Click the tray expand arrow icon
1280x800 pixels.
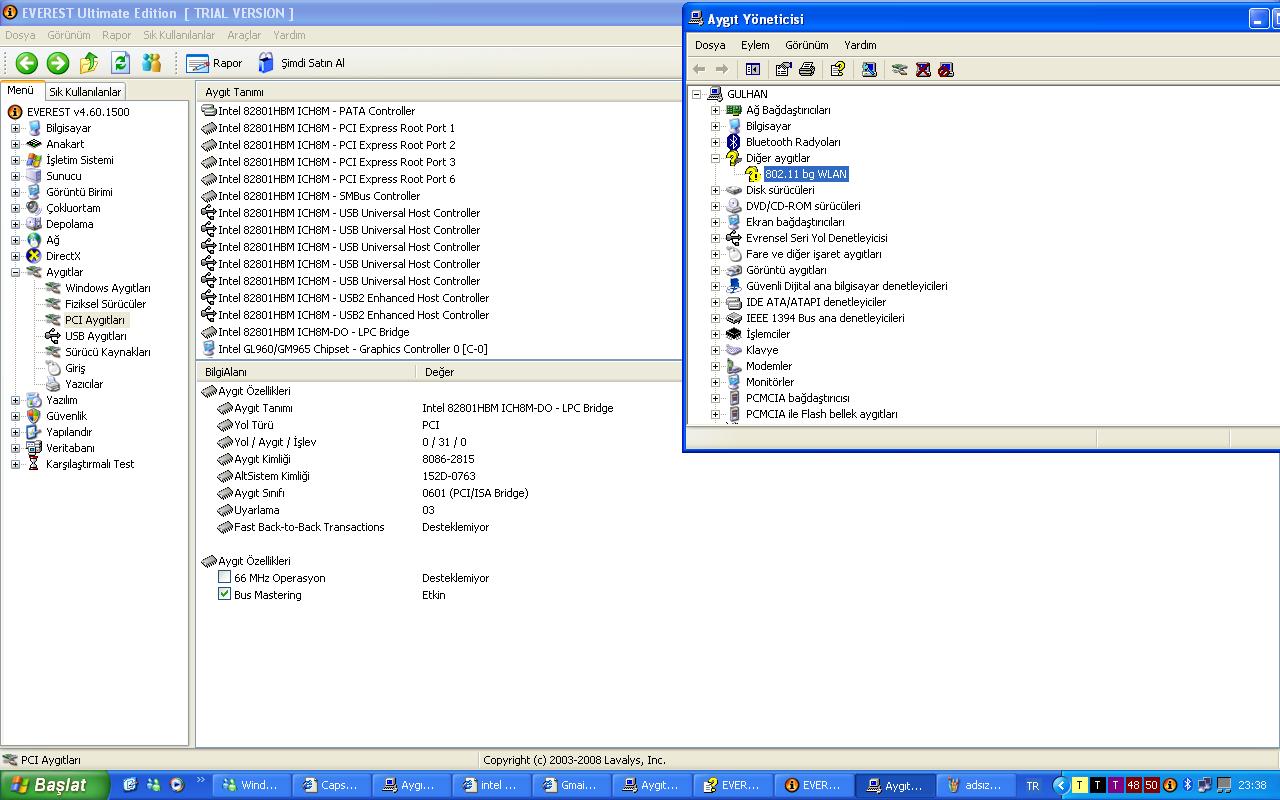point(1062,785)
